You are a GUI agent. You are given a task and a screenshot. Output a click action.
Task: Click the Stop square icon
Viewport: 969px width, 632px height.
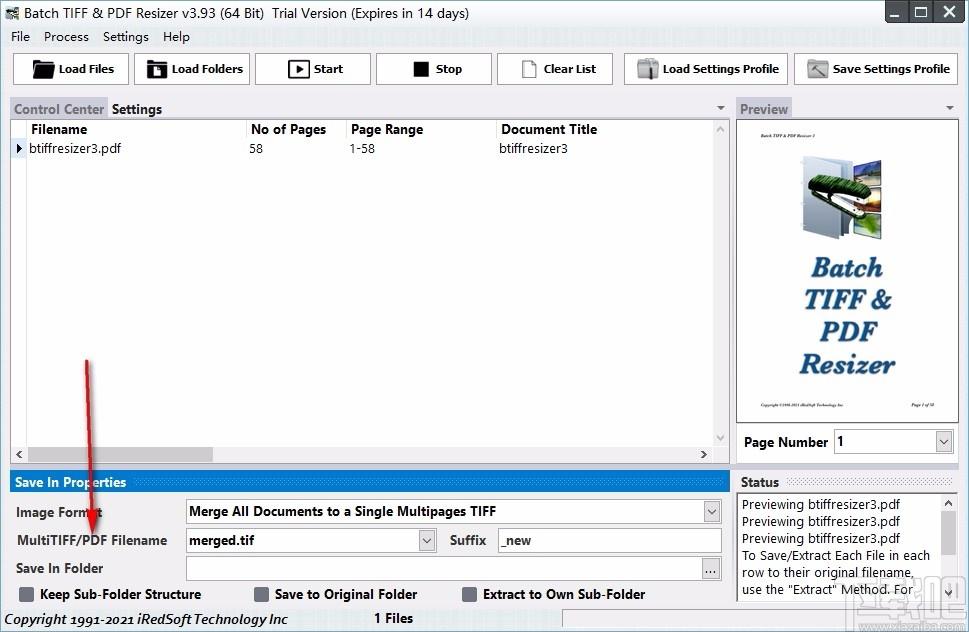click(x=421, y=69)
